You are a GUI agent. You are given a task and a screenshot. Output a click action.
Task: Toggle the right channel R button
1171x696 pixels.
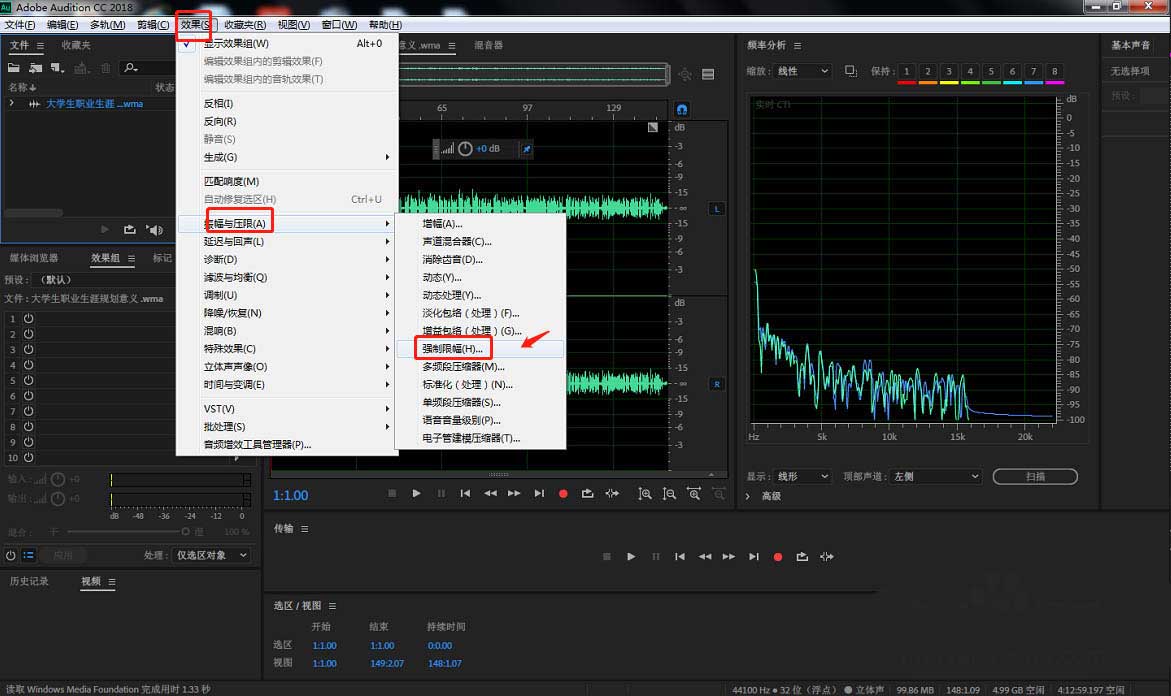tap(716, 384)
